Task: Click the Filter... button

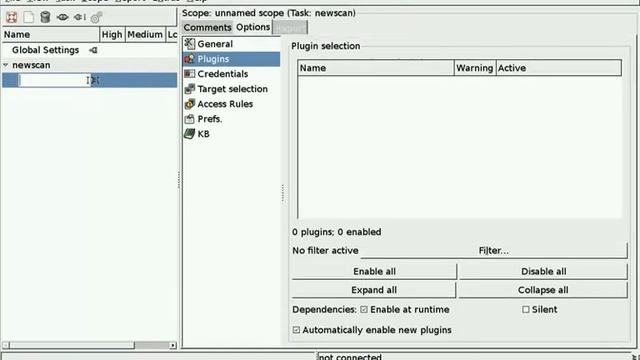Action: tap(494, 251)
